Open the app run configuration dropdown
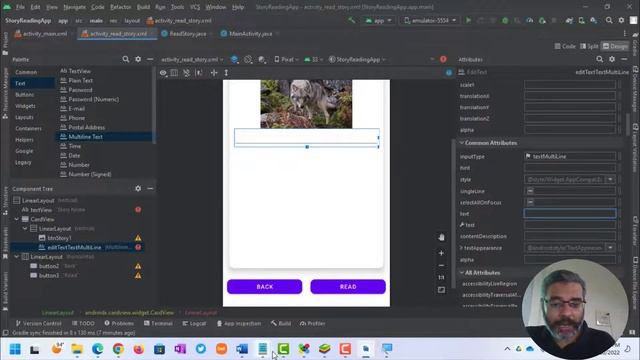 (378, 20)
